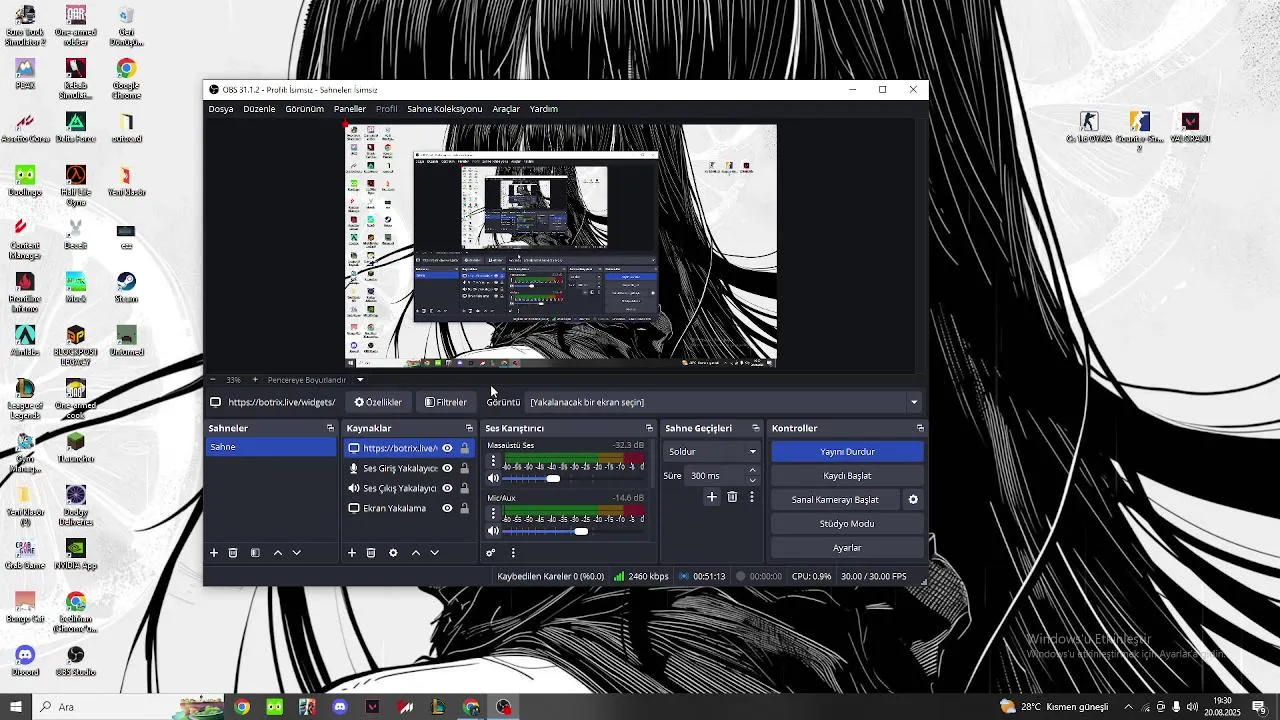
Task: Toggle visibility of Ses Giriş Yakalayıcı
Action: [447, 468]
